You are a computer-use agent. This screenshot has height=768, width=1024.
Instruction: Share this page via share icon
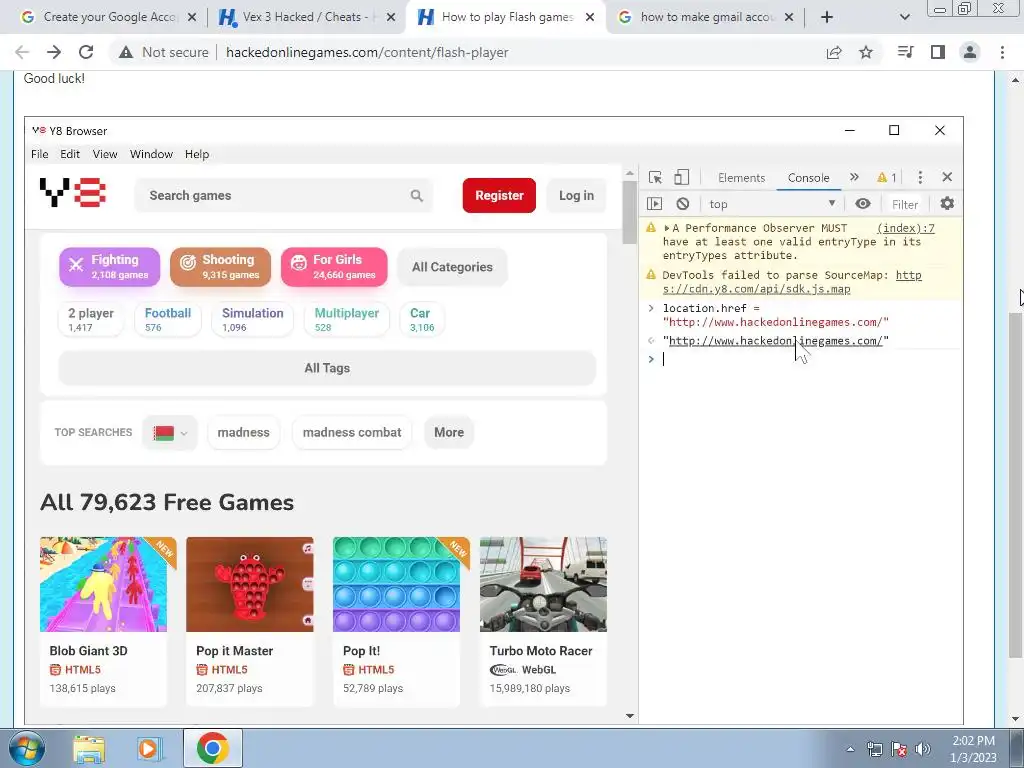834,52
